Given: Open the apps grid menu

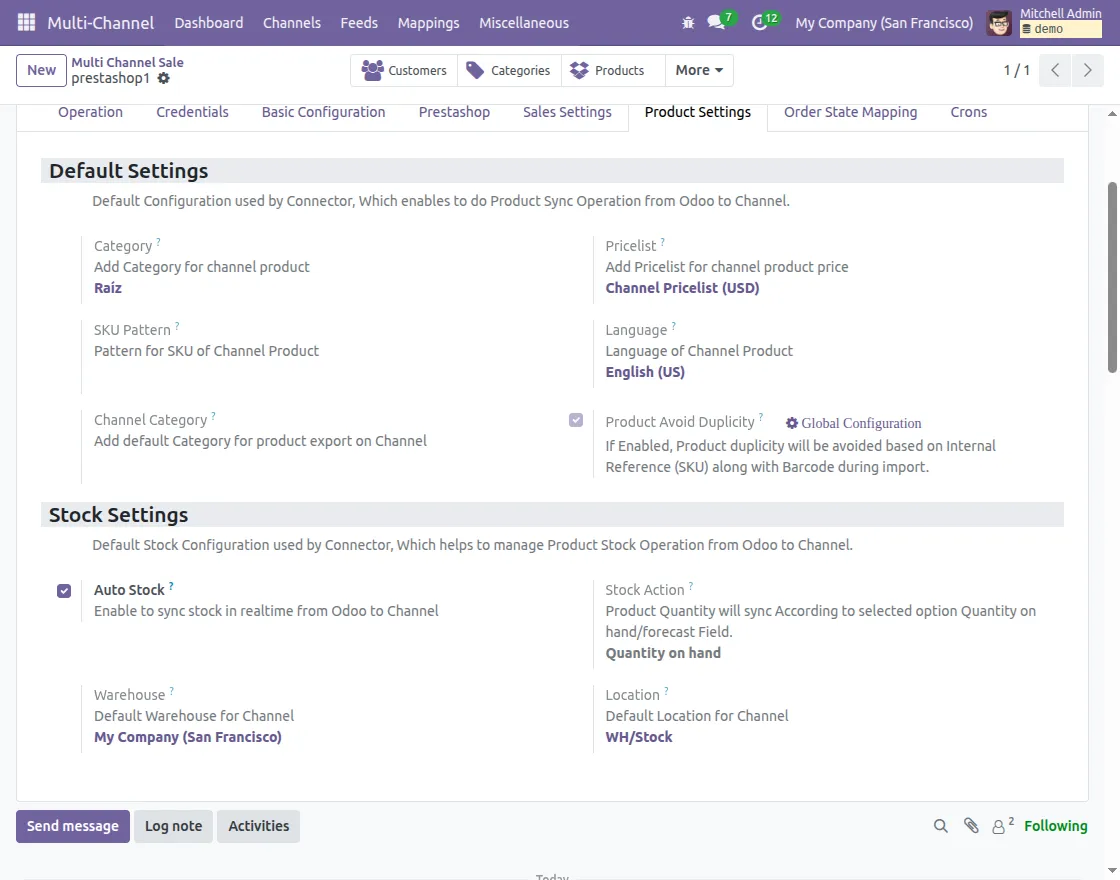Looking at the screenshot, I should (25, 22).
